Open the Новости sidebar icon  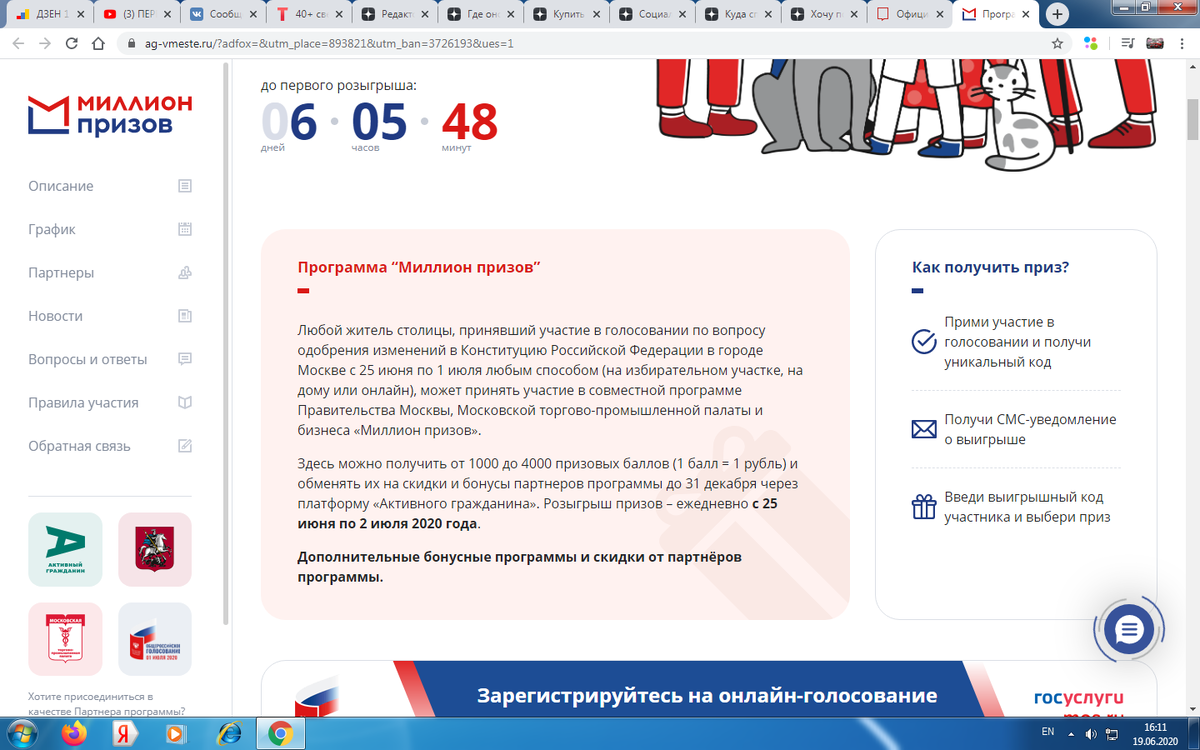[184, 316]
